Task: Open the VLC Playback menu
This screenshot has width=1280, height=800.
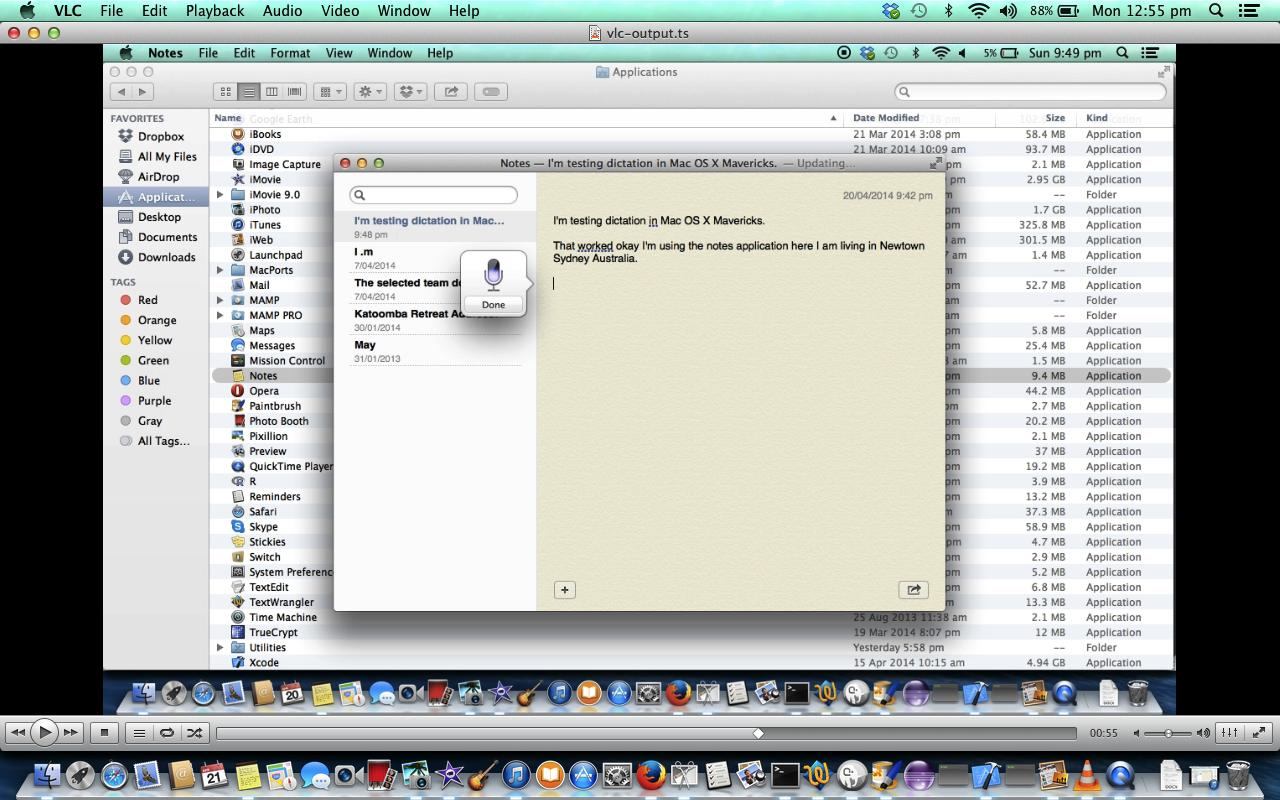Action: click(x=214, y=10)
